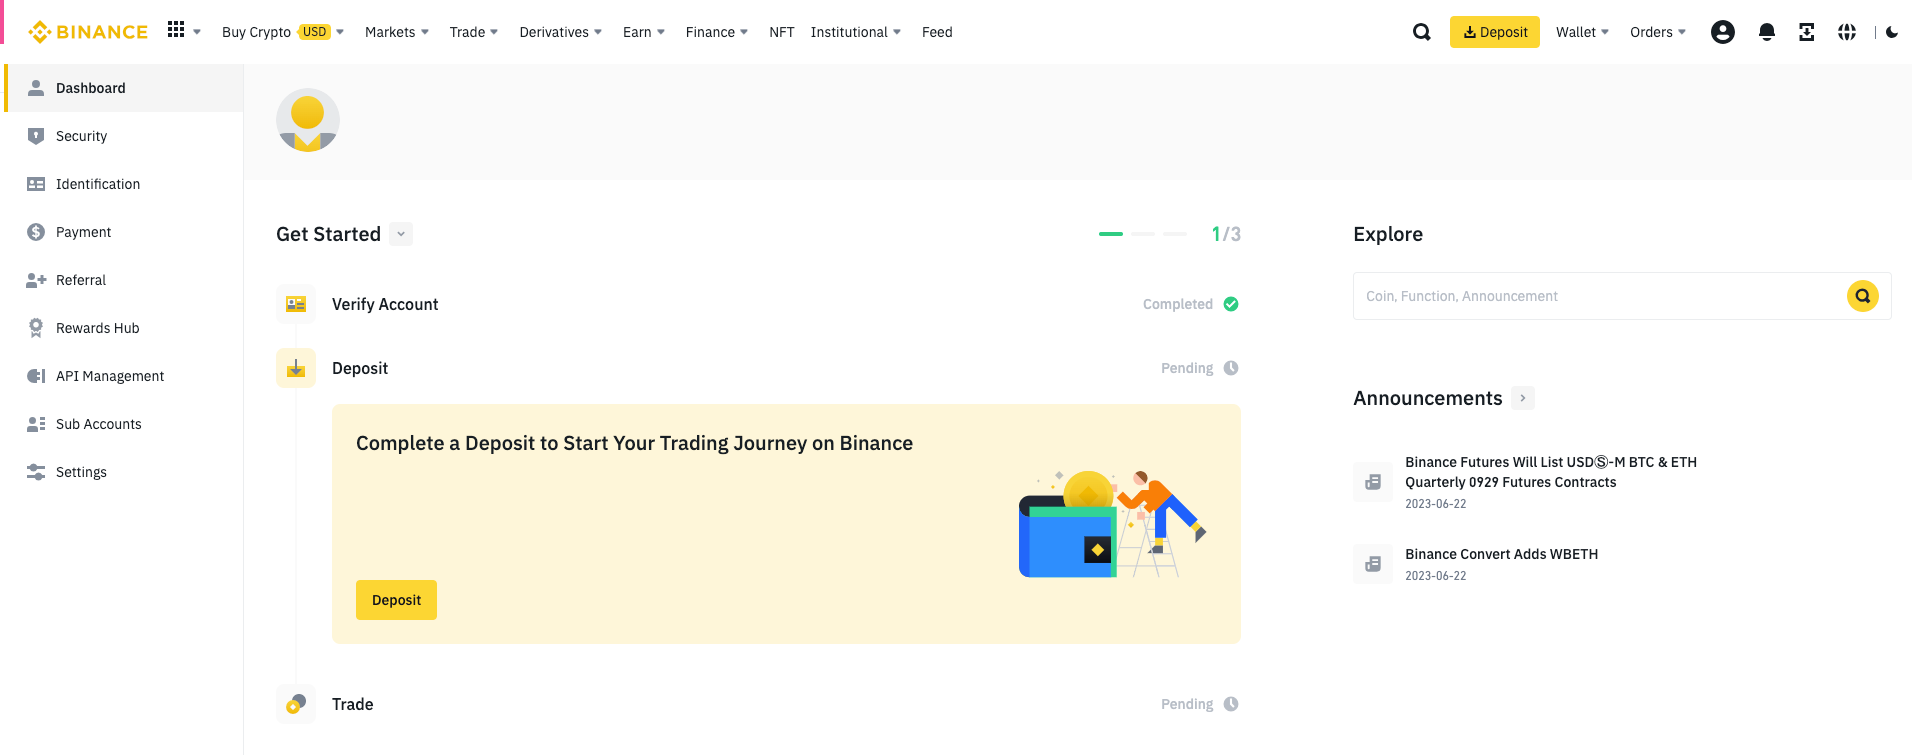The height and width of the screenshot is (755, 1912).
Task: Click the Rewards Hub medal icon
Action: pos(36,328)
